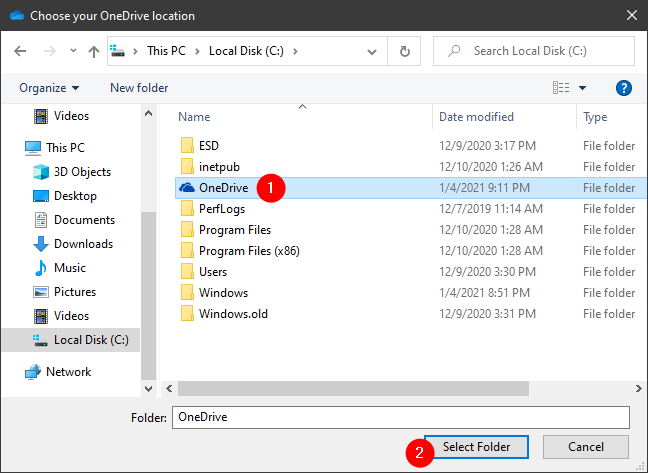Go back using the back arrow
The height and width of the screenshot is (473, 648).
(20, 51)
